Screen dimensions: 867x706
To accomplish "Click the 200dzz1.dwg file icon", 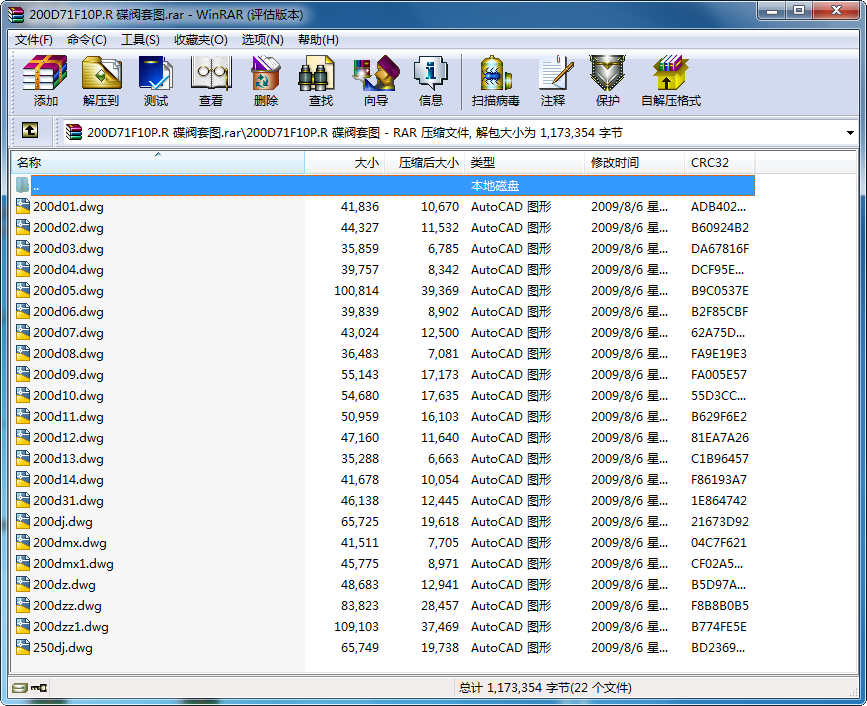I will [23, 626].
